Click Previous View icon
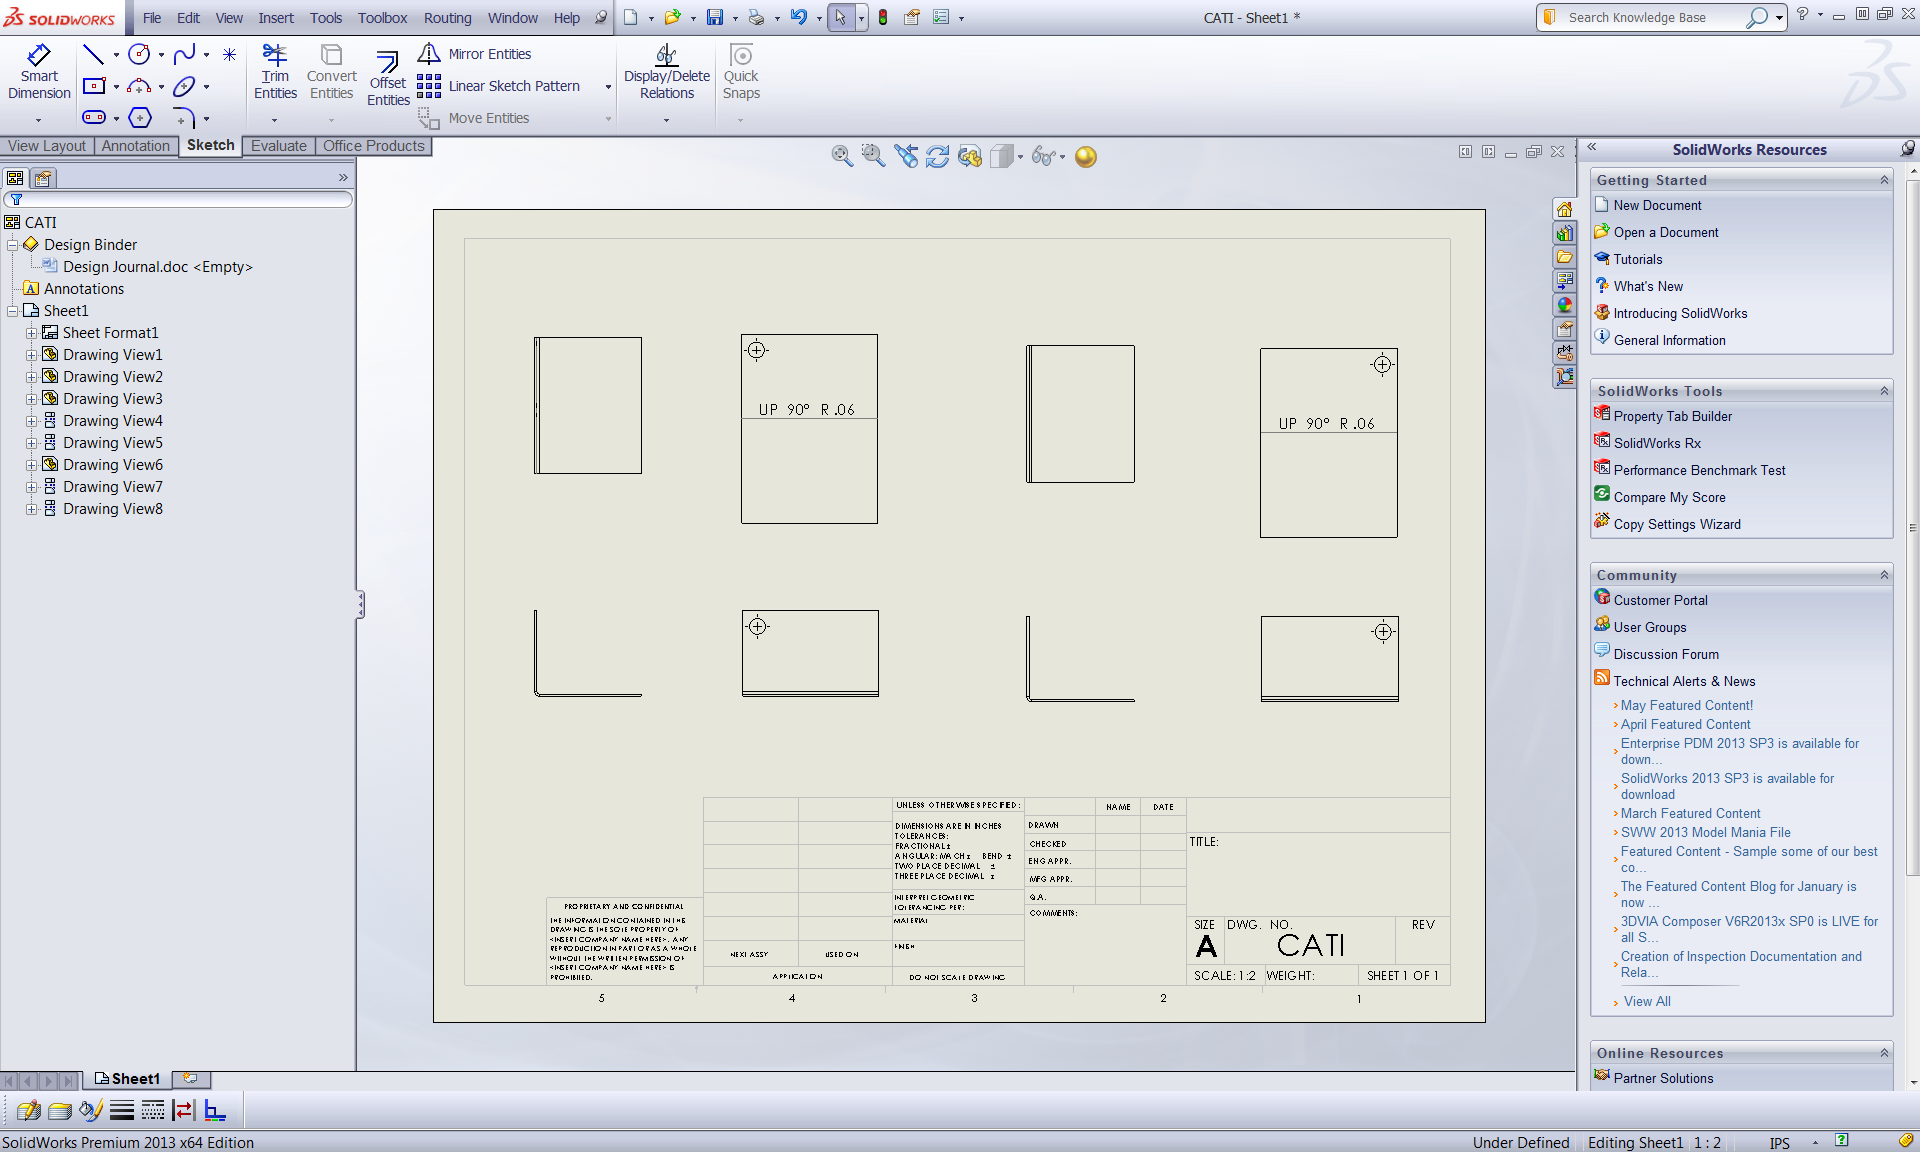This screenshot has width=1920, height=1152. pos(906,156)
